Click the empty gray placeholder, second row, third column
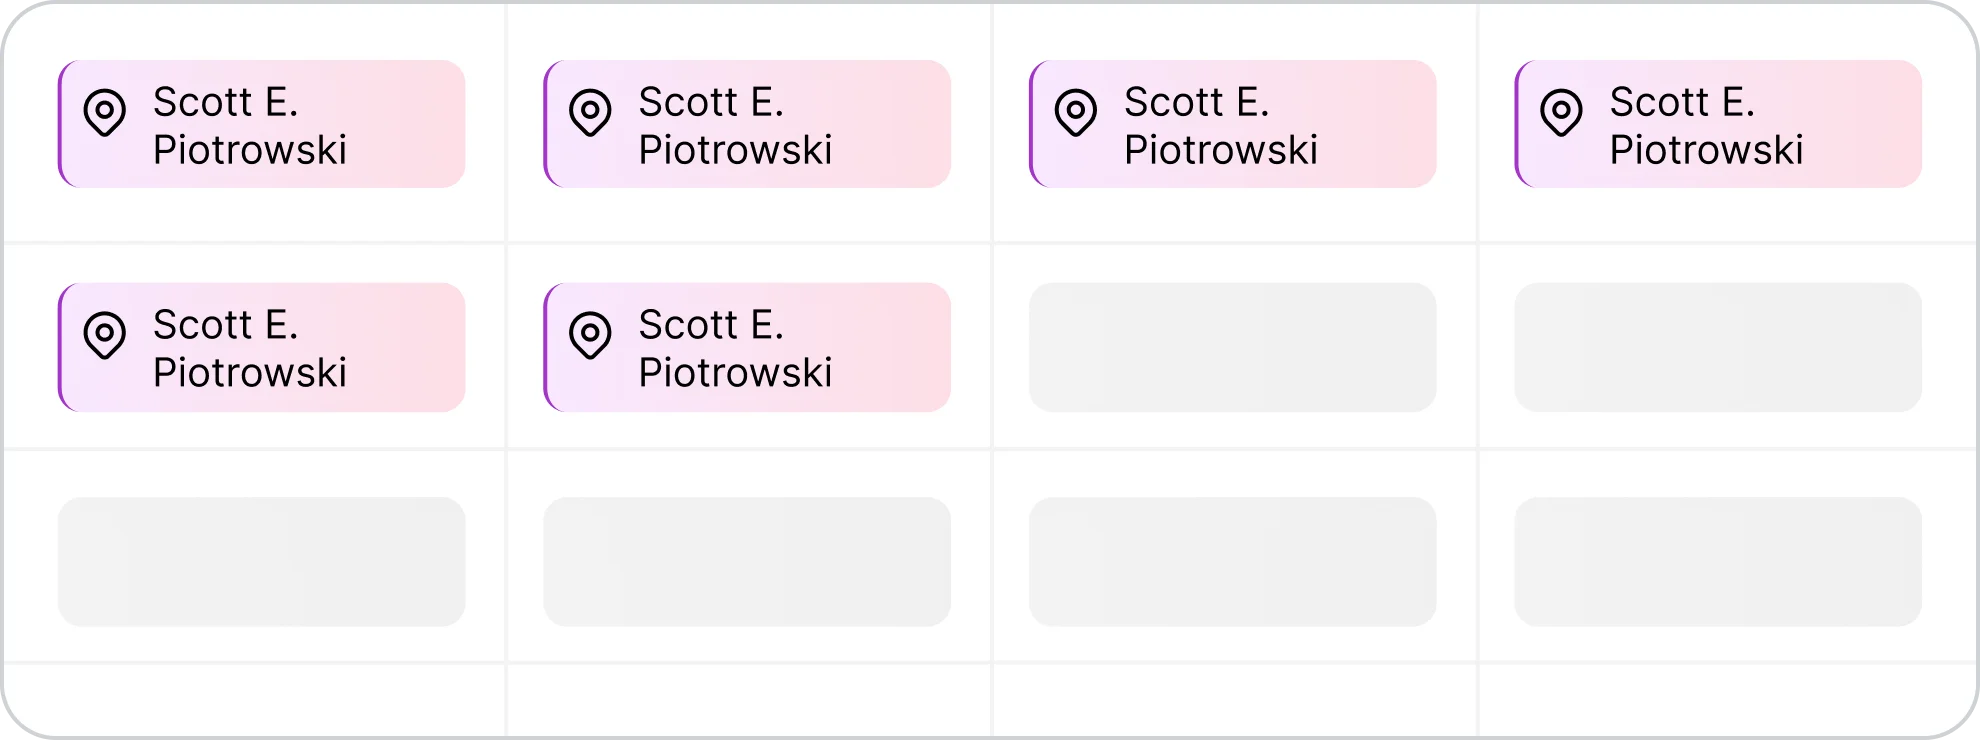Screen dimensions: 1980x740 1232,347
